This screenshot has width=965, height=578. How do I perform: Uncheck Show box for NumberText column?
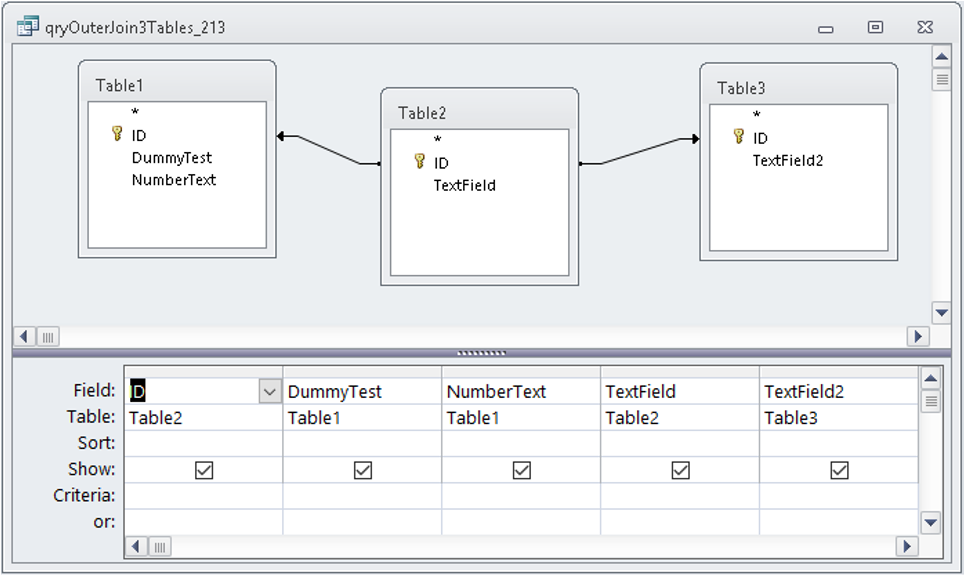point(521,470)
